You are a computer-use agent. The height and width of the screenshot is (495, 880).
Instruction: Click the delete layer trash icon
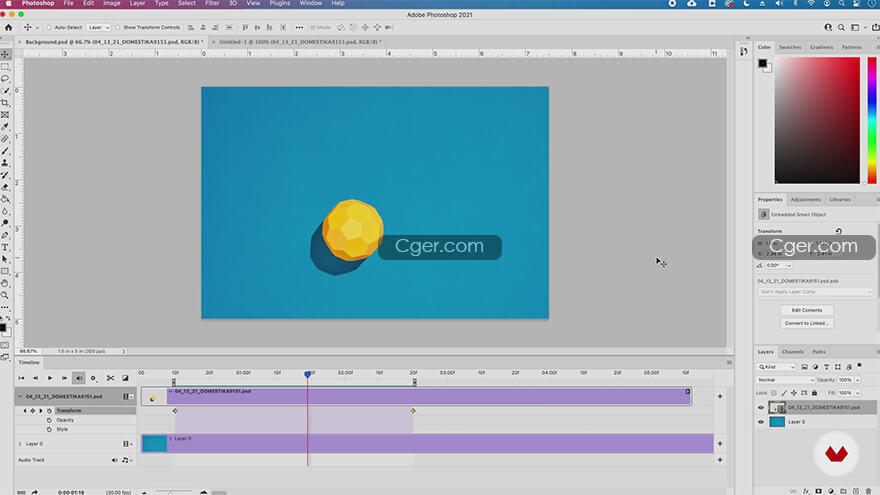coord(868,491)
